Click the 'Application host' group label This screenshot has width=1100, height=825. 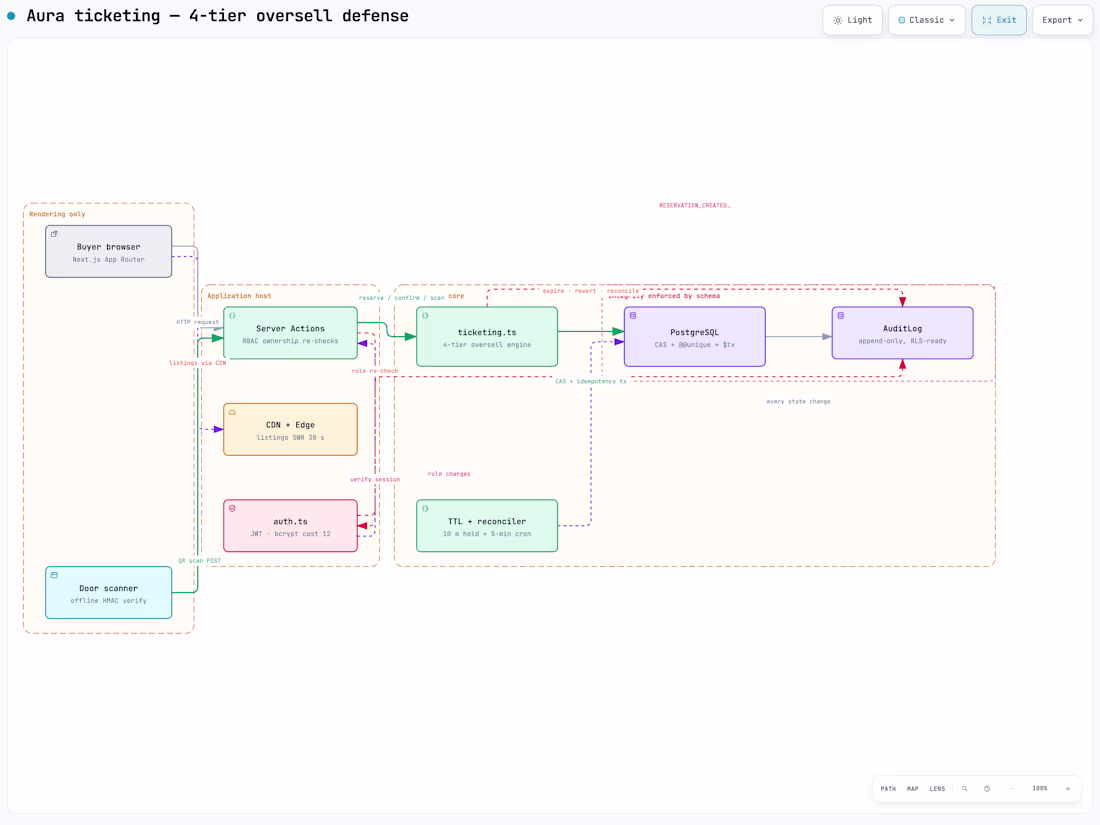click(x=239, y=296)
